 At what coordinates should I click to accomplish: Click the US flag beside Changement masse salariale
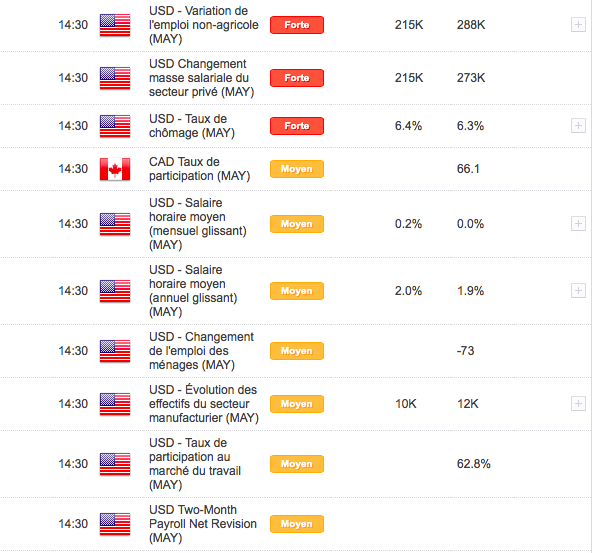115,78
